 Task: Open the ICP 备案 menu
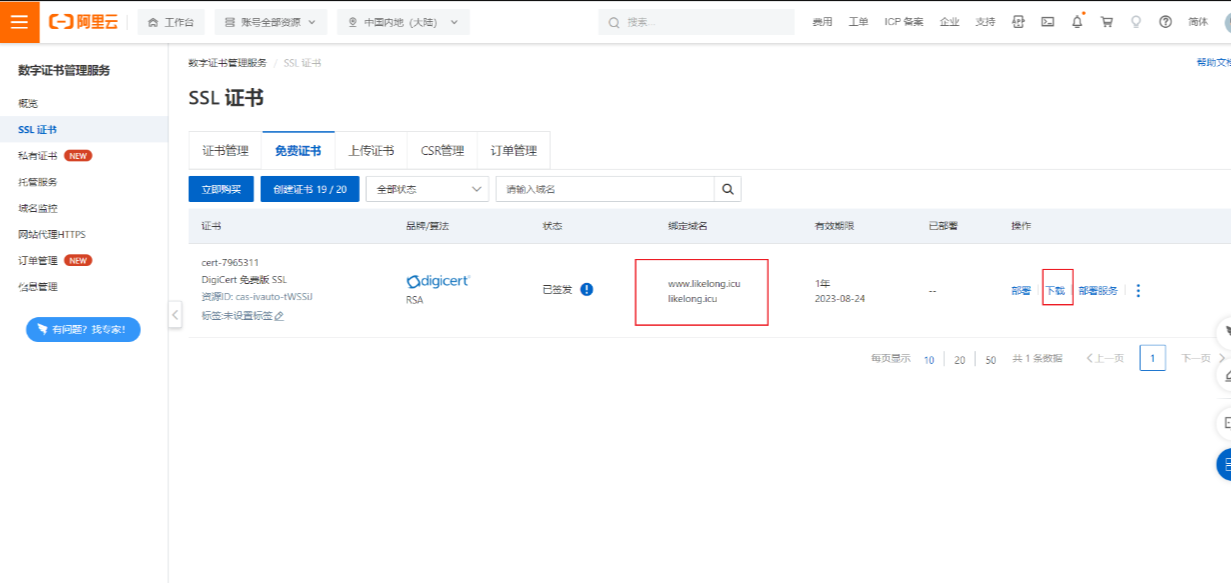904,22
